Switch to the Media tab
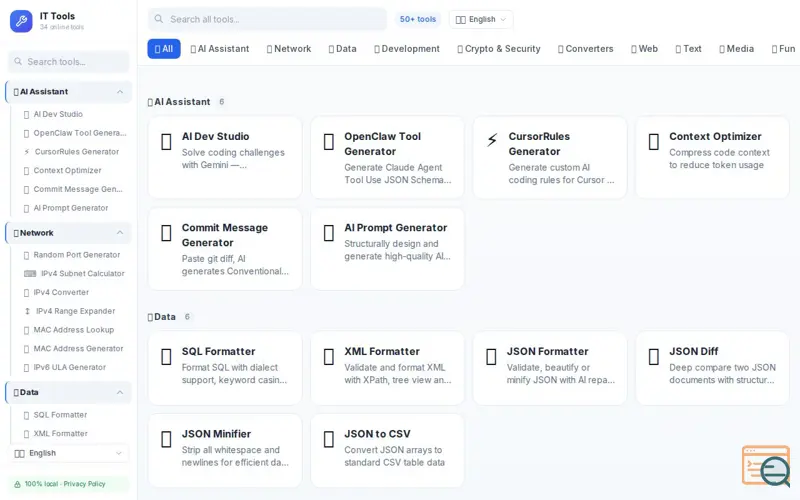The height and width of the screenshot is (500, 800). [736, 49]
